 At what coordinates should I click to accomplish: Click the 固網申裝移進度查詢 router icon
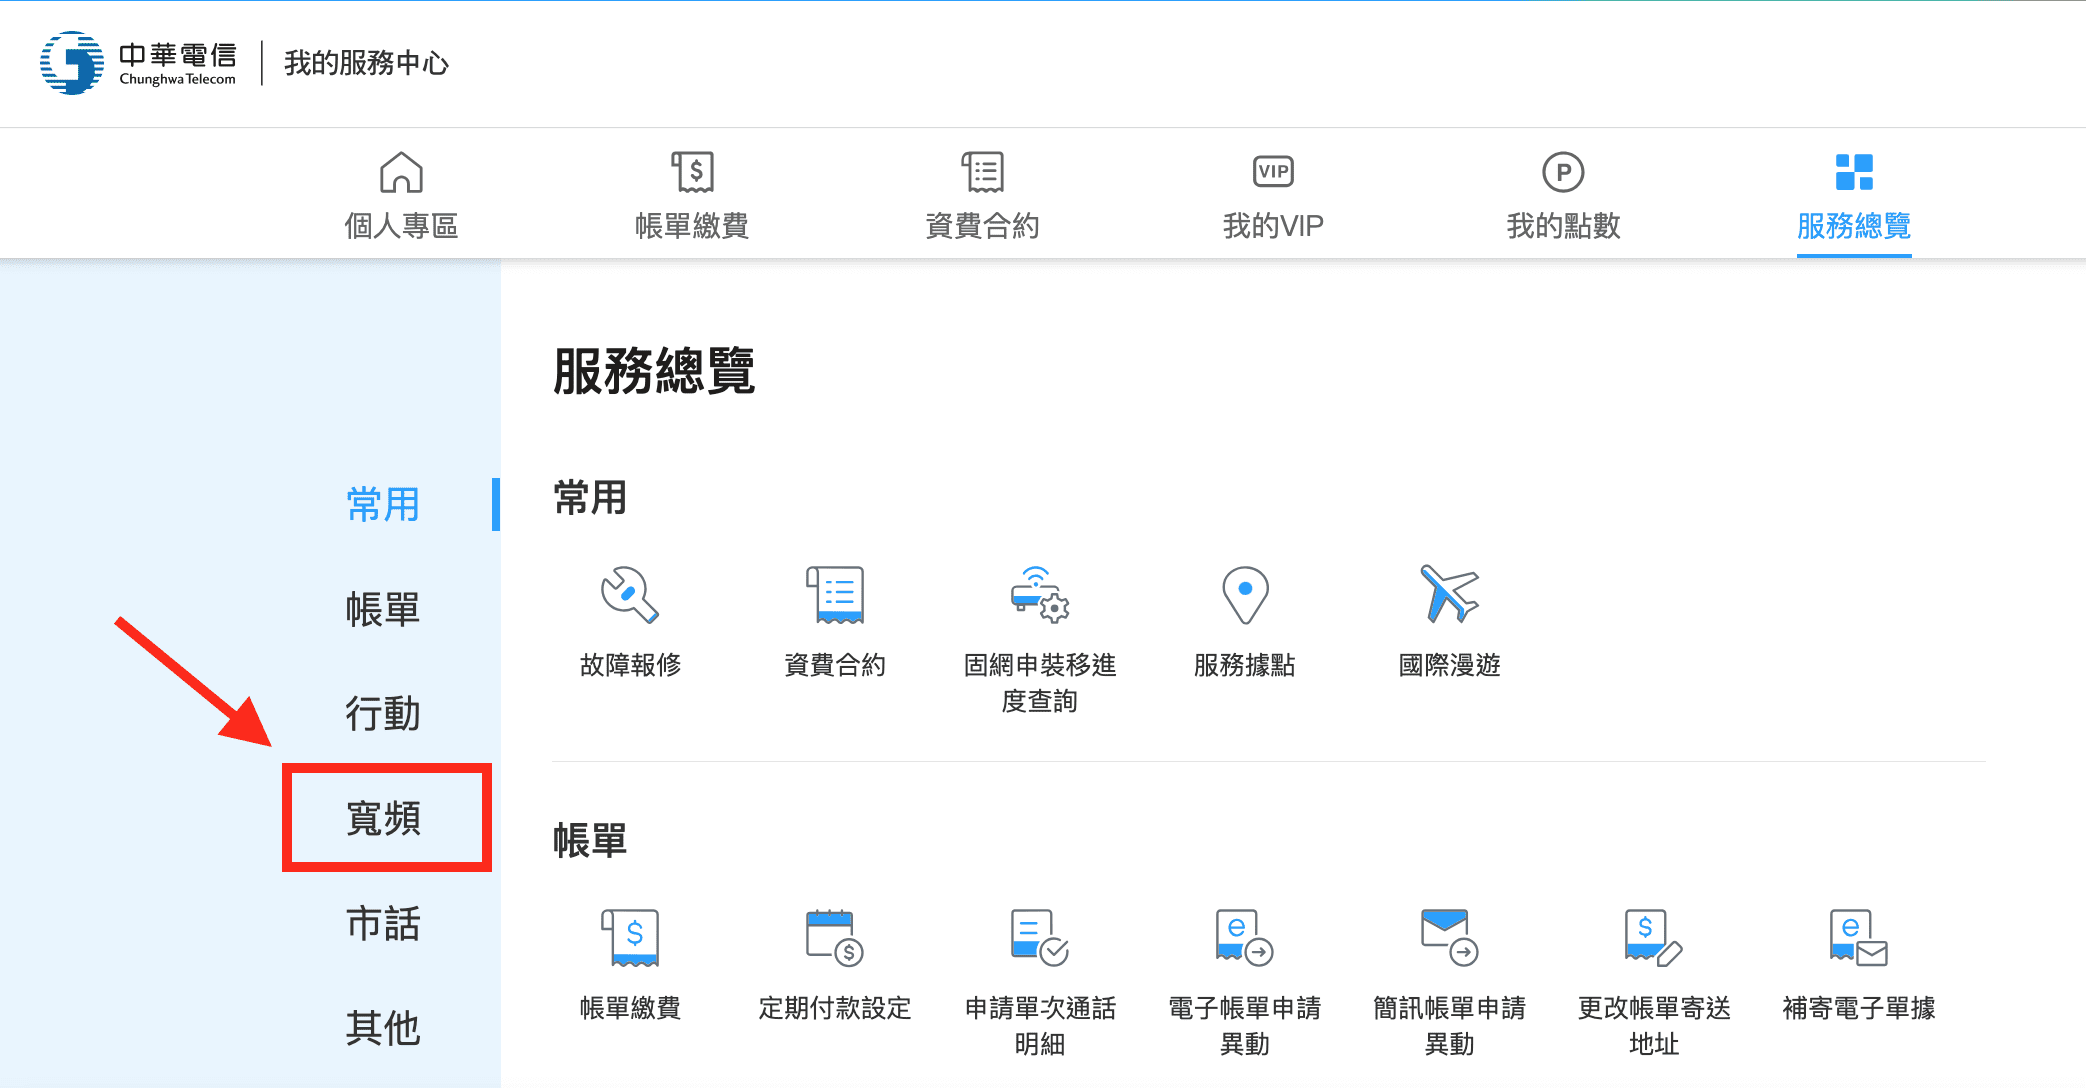pos(1040,595)
